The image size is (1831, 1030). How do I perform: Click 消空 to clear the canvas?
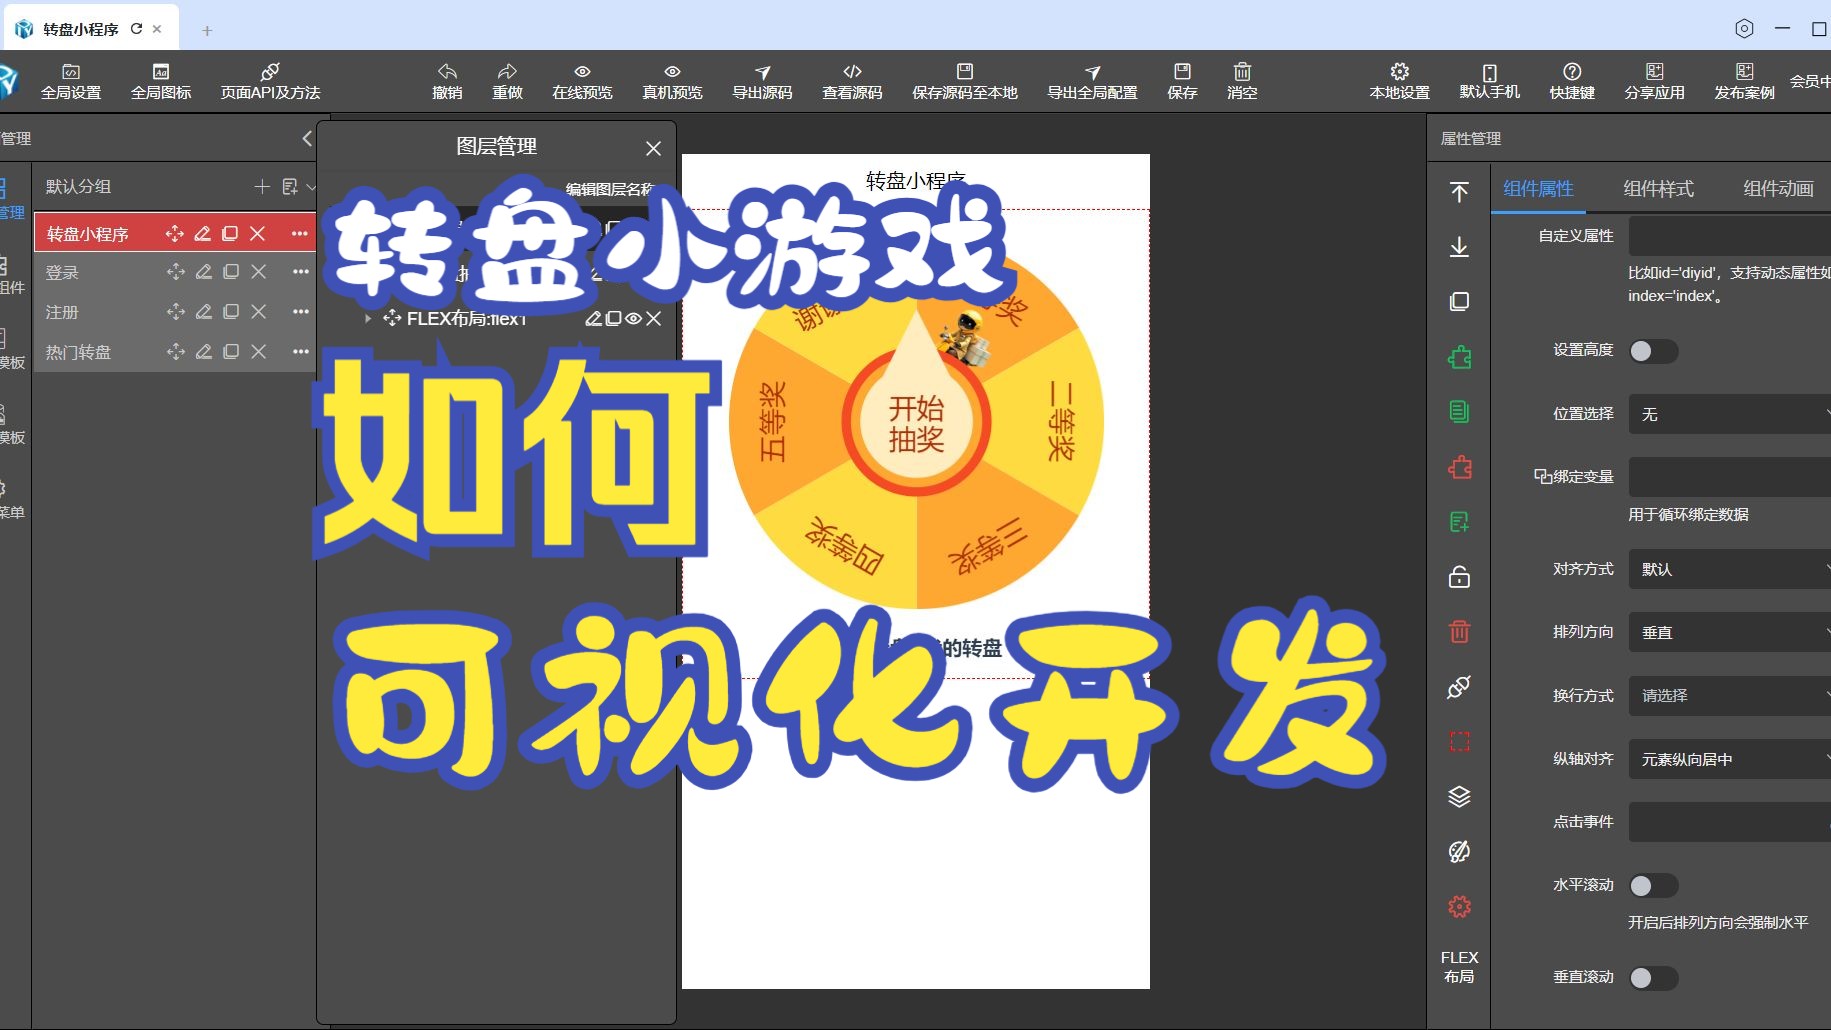(1242, 80)
